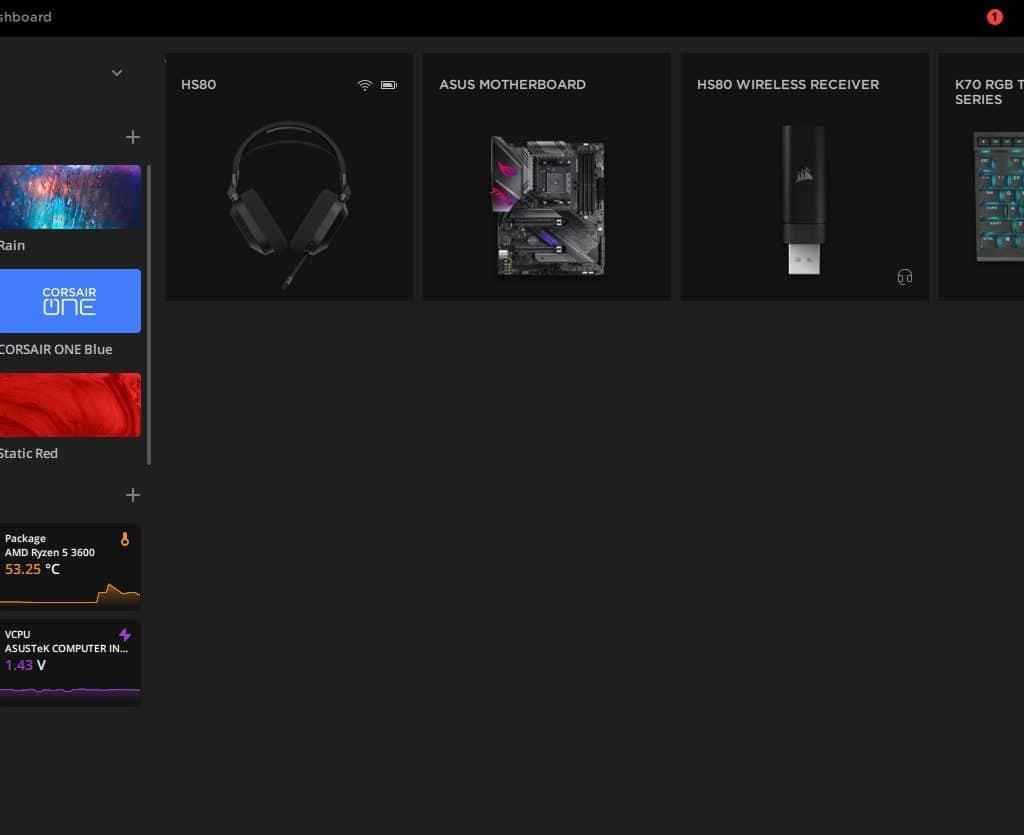Click the thermometer icon on Package sensor
The width and height of the screenshot is (1024, 835).
click(x=125, y=539)
